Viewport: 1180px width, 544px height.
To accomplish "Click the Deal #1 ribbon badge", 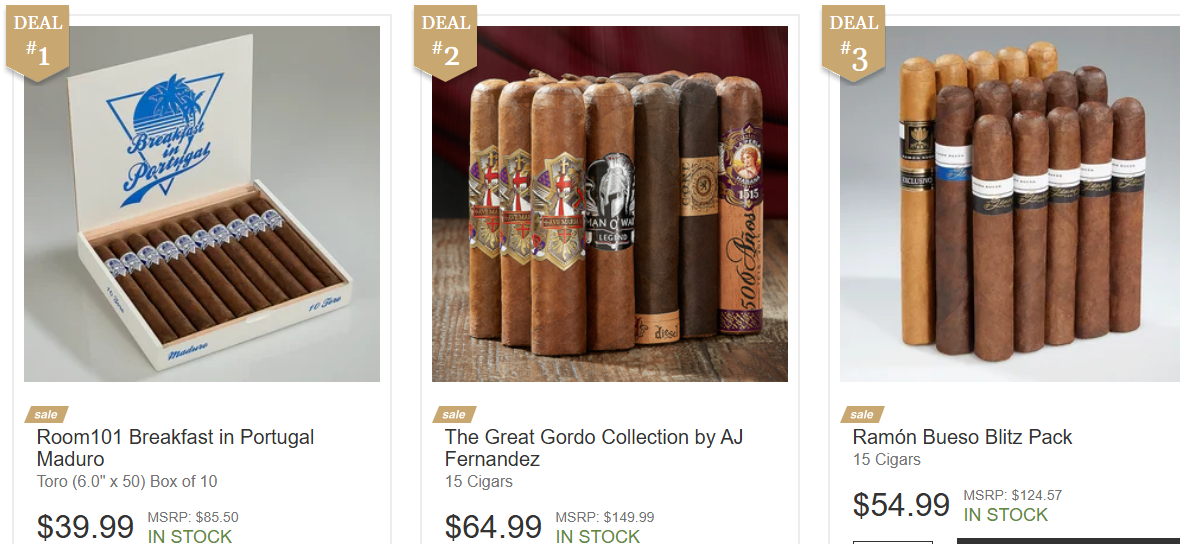I will (x=38, y=42).
